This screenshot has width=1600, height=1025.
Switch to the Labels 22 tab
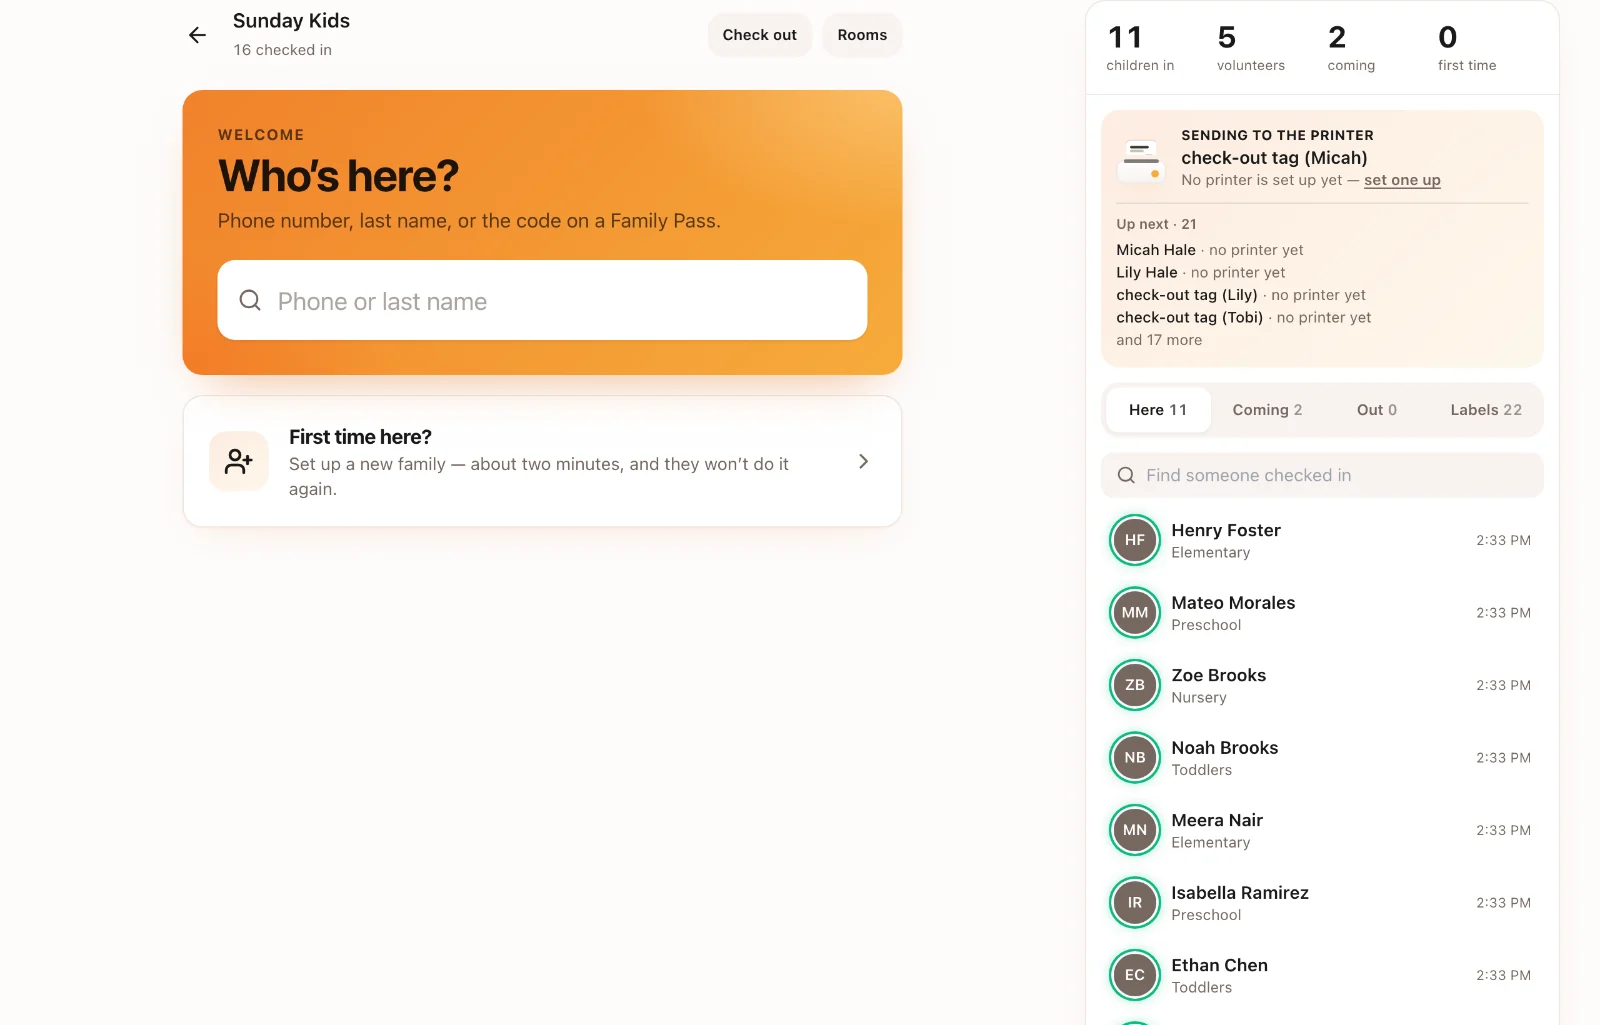(x=1486, y=410)
